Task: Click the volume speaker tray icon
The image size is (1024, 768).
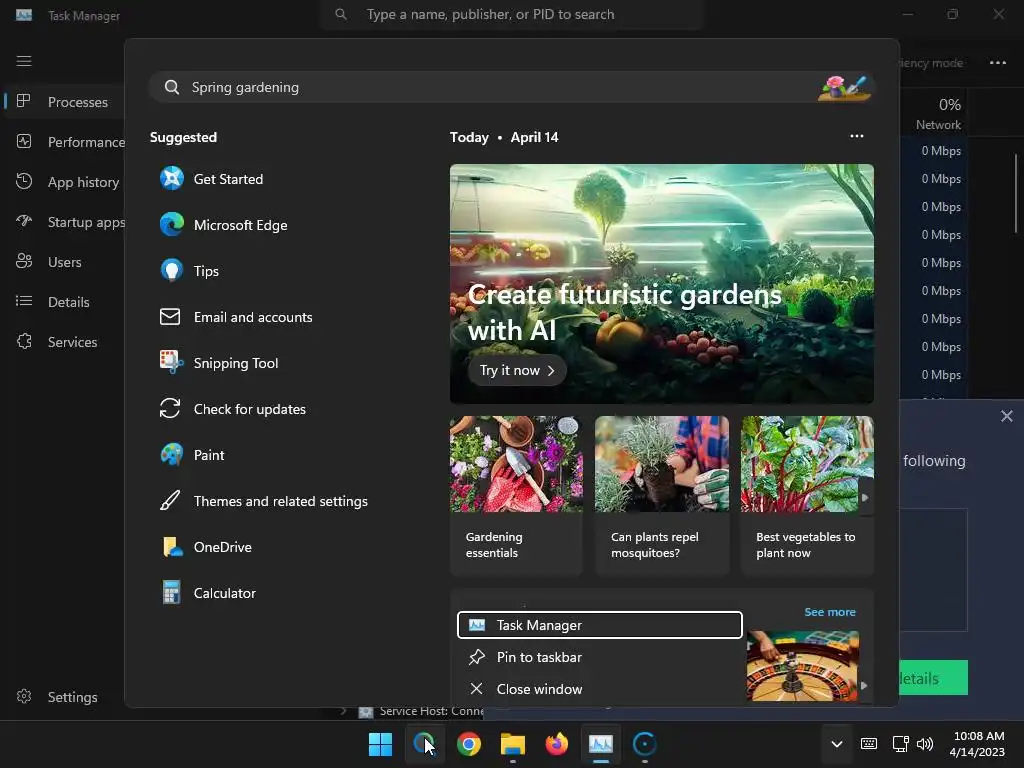Action: click(925, 744)
